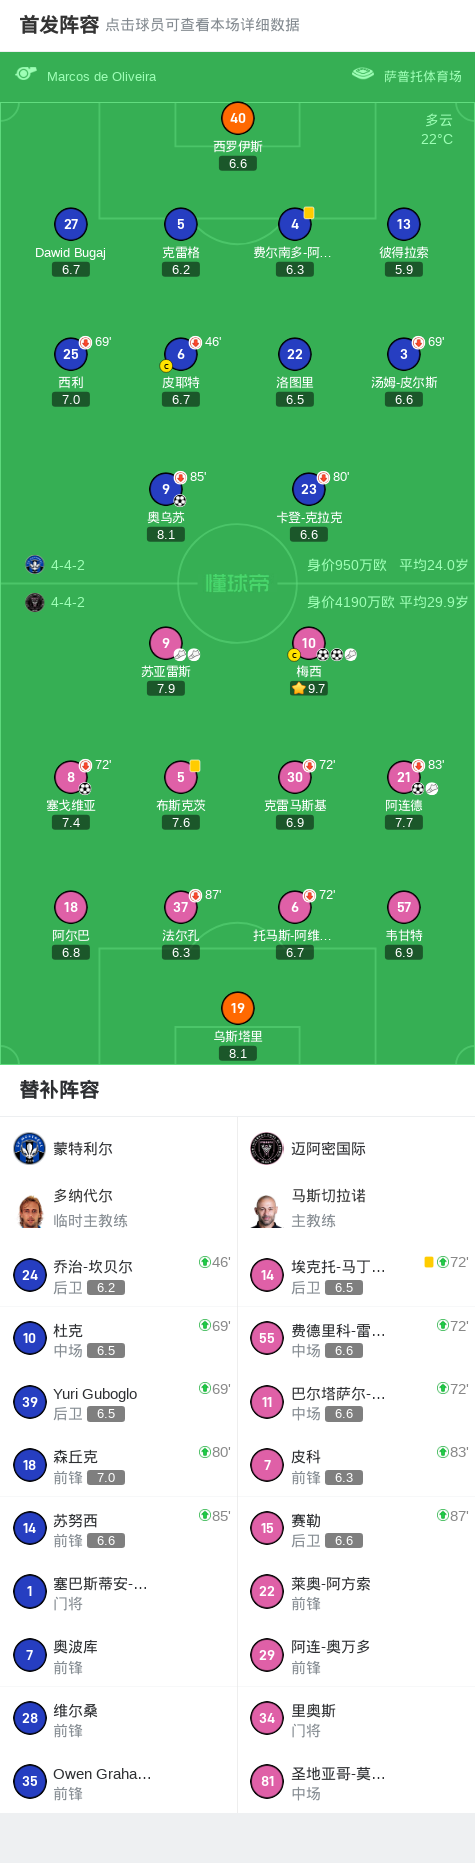Click the Inter Miami crest in substitutes
Viewport: 475px width, 1863px height.
pos(267,1148)
